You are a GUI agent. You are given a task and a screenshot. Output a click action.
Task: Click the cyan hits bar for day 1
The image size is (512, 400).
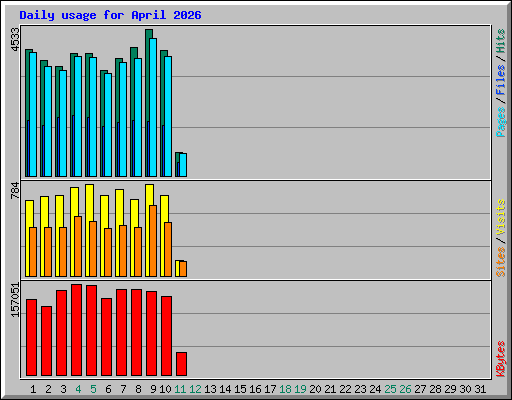[33, 114]
